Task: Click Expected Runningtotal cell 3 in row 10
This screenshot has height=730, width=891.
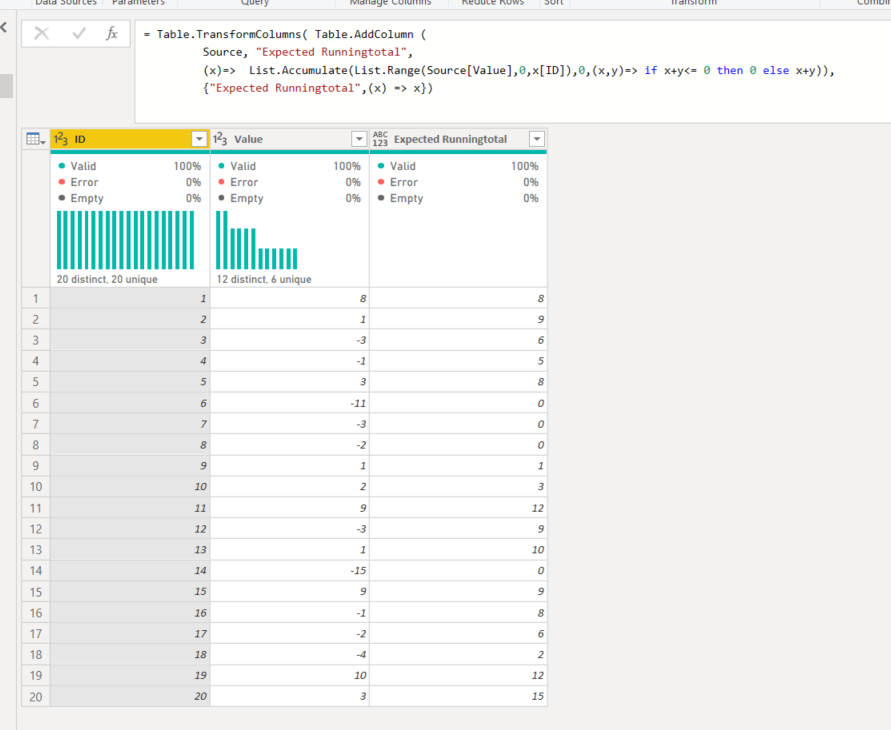Action: pos(459,486)
